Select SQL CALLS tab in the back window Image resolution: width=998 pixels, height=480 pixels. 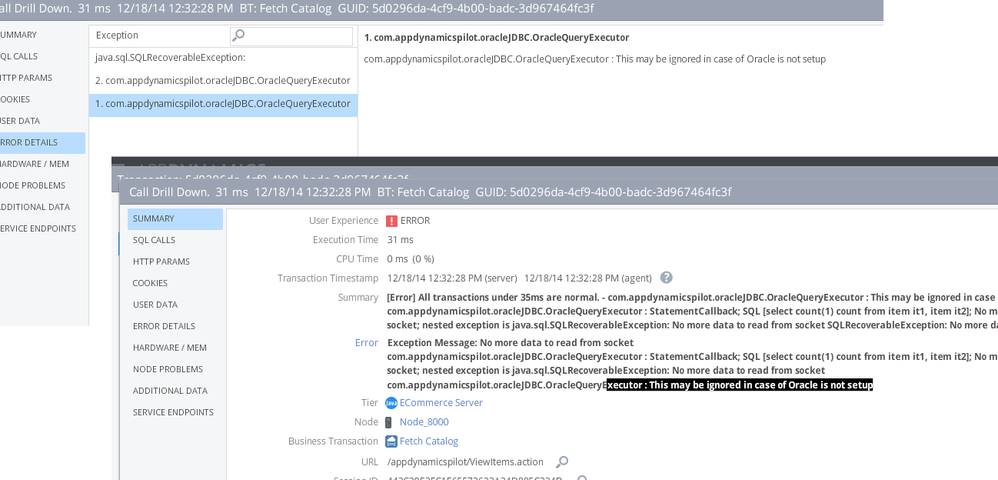click(x=42, y=57)
